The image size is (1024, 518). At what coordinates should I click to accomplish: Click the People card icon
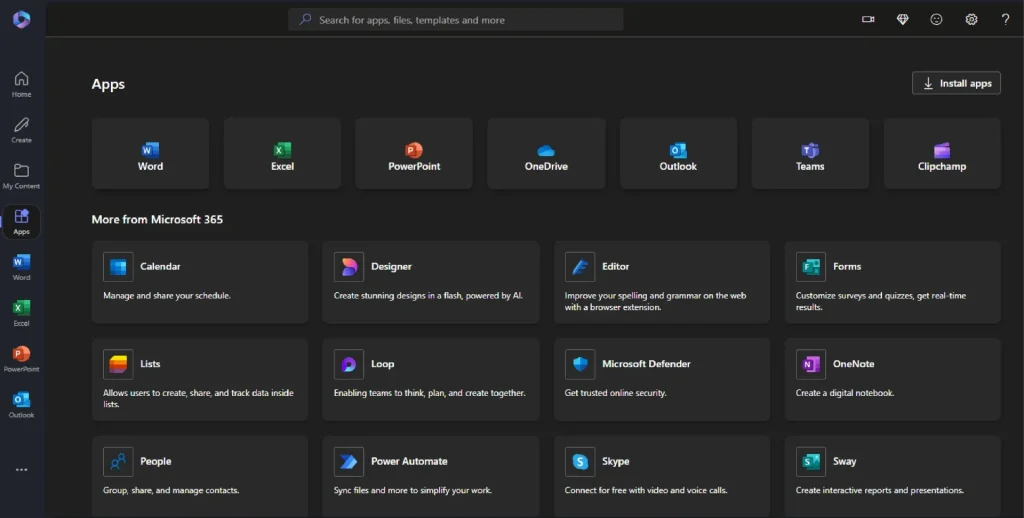[118, 462]
